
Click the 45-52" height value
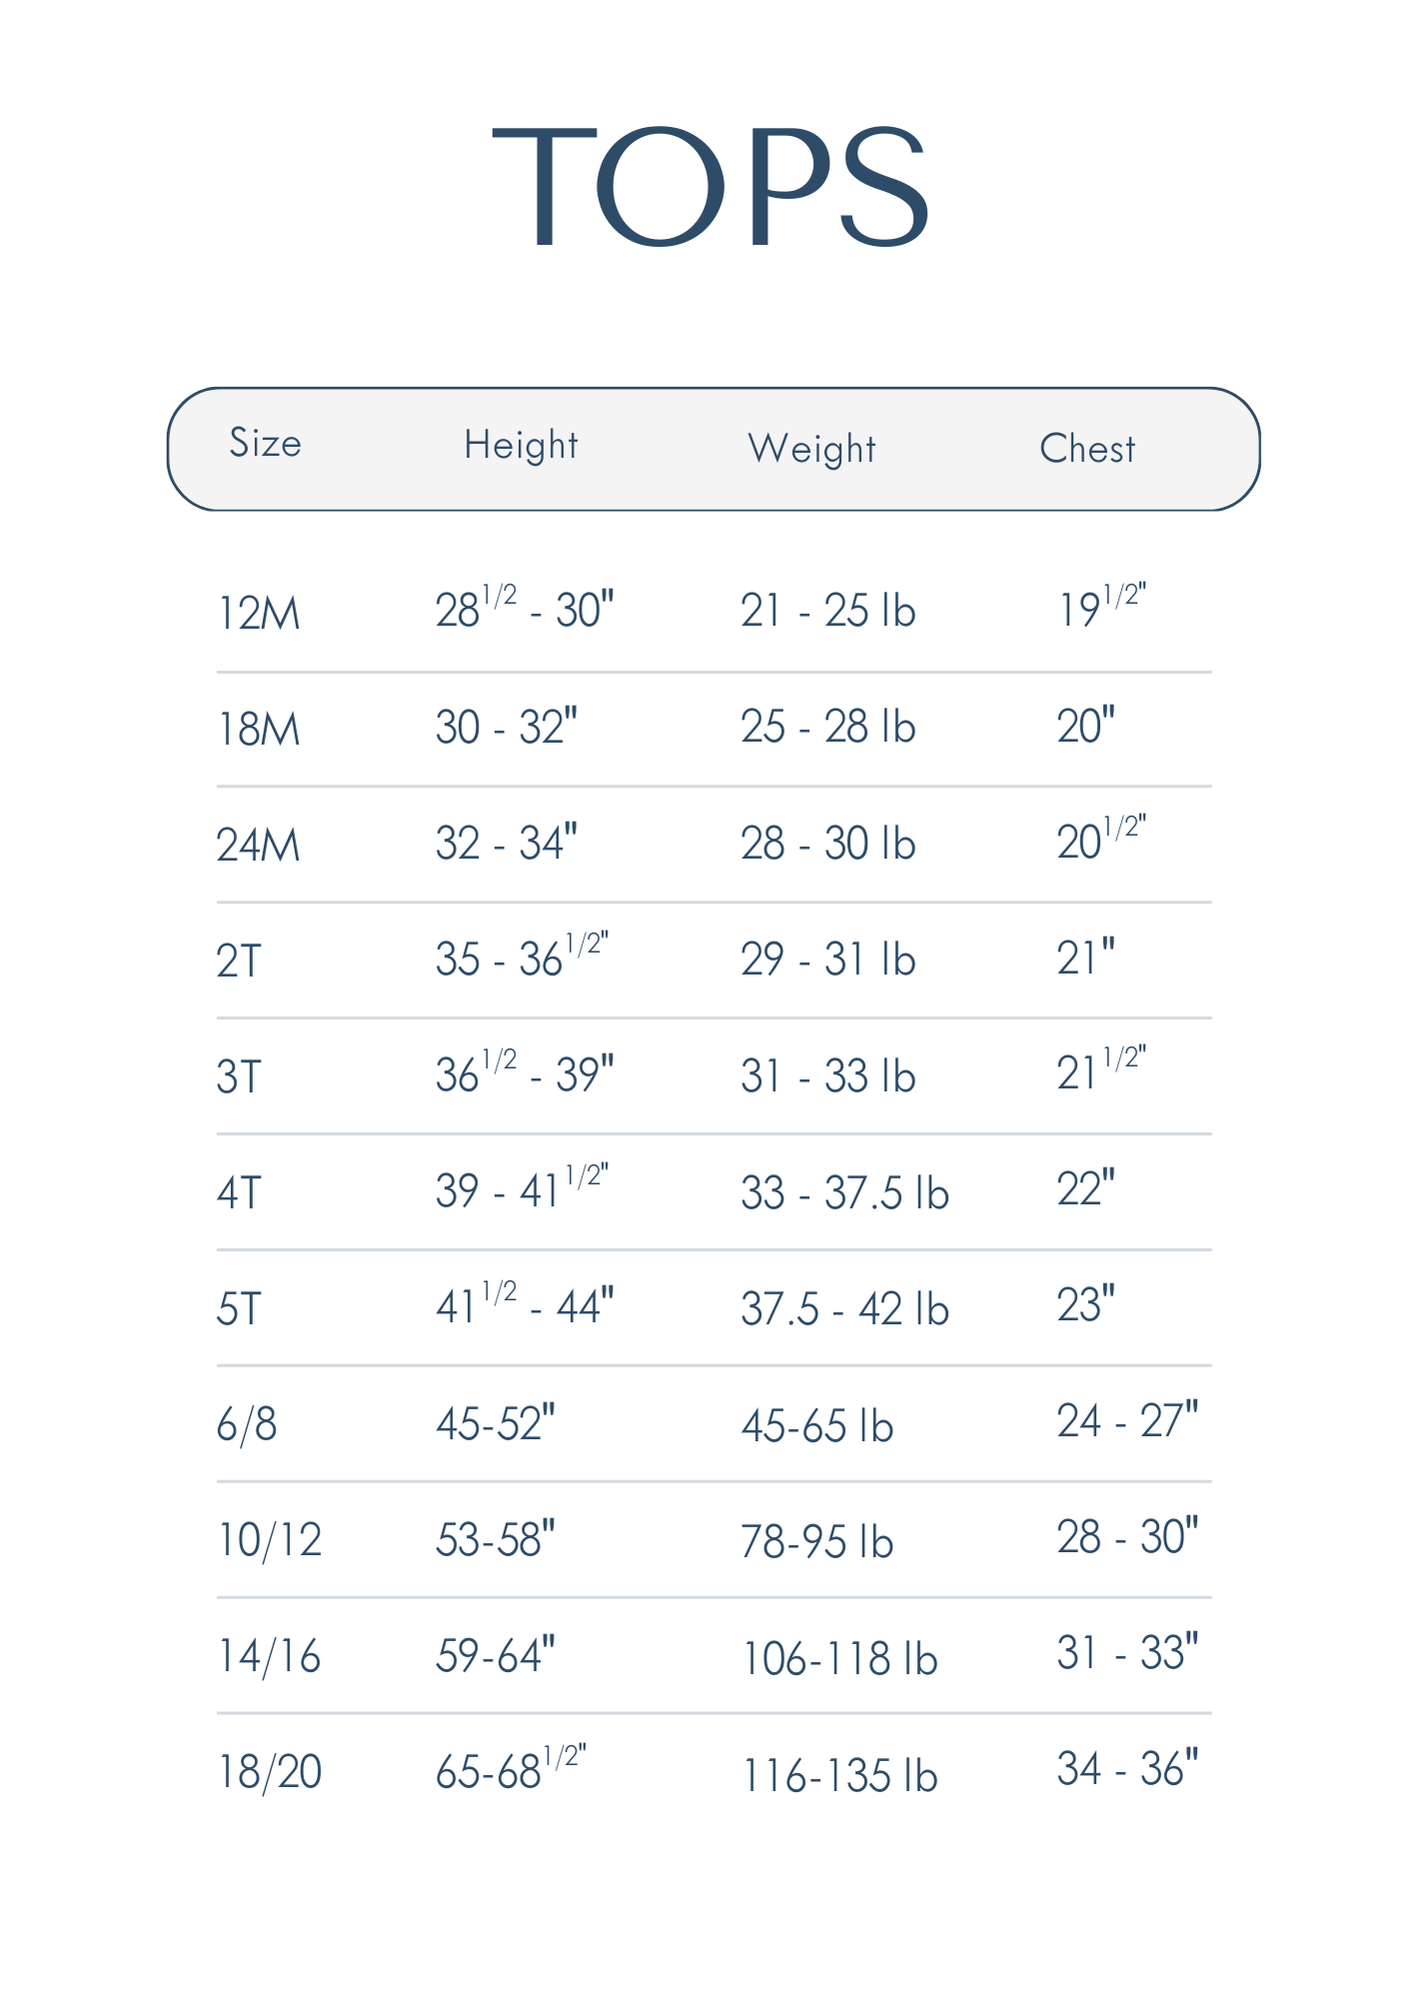pyautogui.click(x=495, y=1424)
